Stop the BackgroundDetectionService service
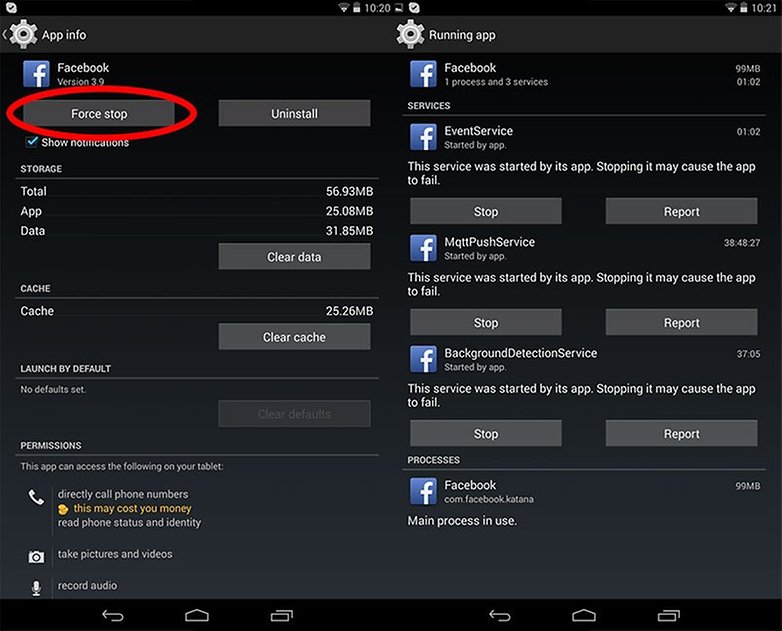This screenshot has height=631, width=782. tap(486, 433)
